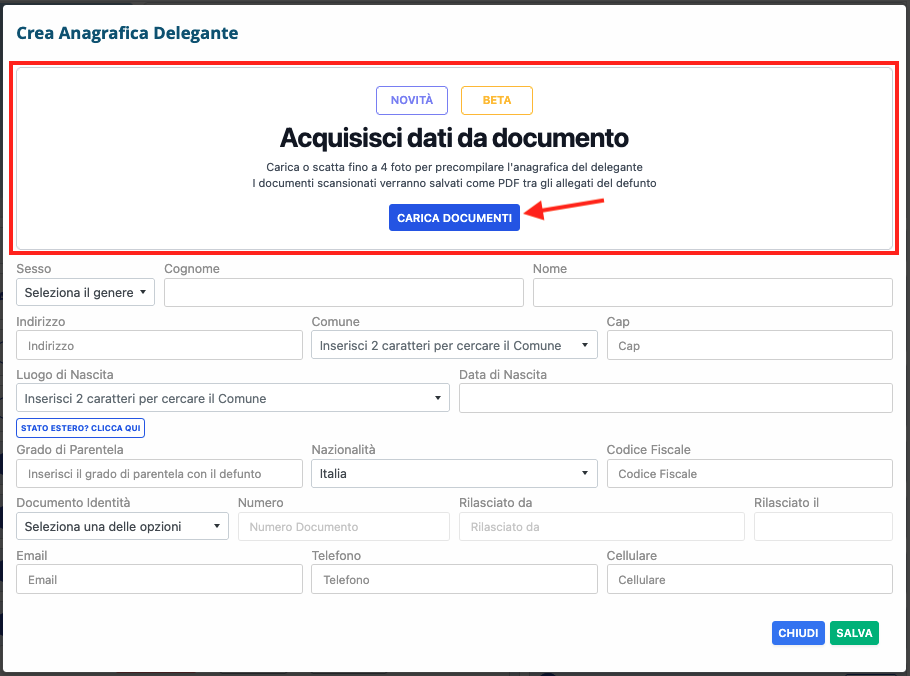
Task: Open the Luogo di Nascita dropdown
Action: point(233,398)
